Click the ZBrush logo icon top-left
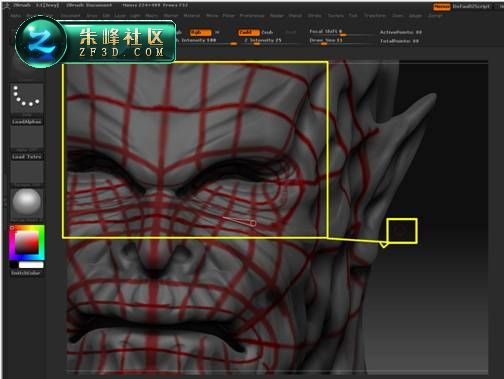 click(6, 6)
